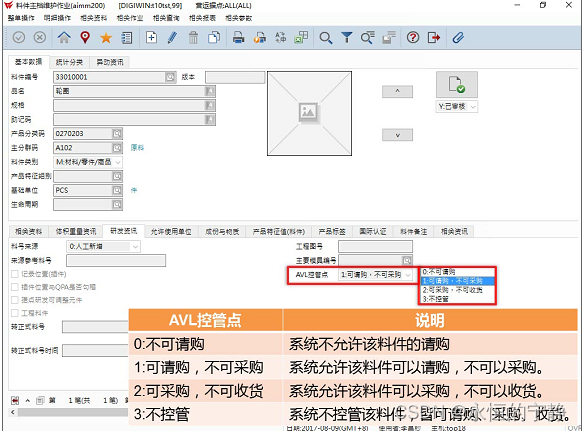Expand the 料号来源 dropdown
The image size is (582, 431).
135,246
